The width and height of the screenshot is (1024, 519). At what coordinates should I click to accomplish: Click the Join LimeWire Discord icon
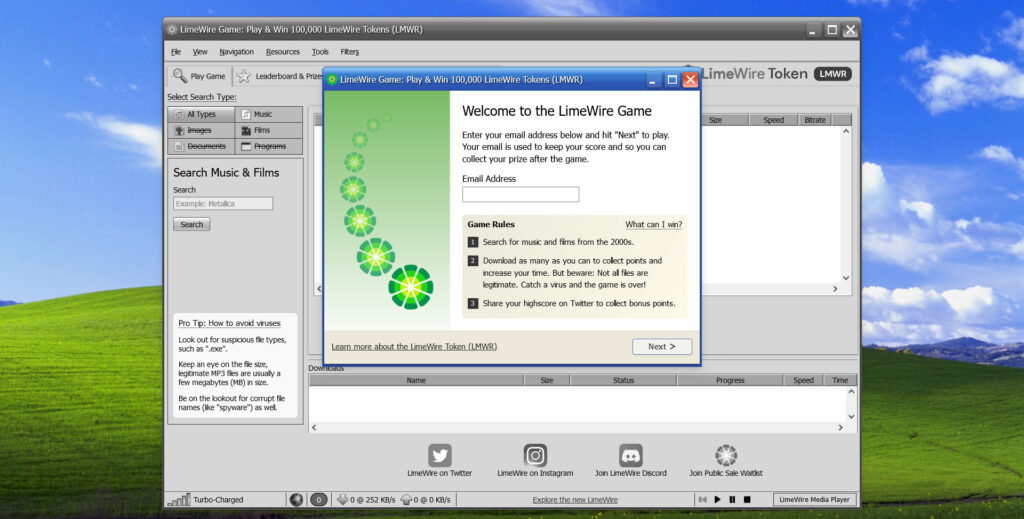[x=631, y=455]
